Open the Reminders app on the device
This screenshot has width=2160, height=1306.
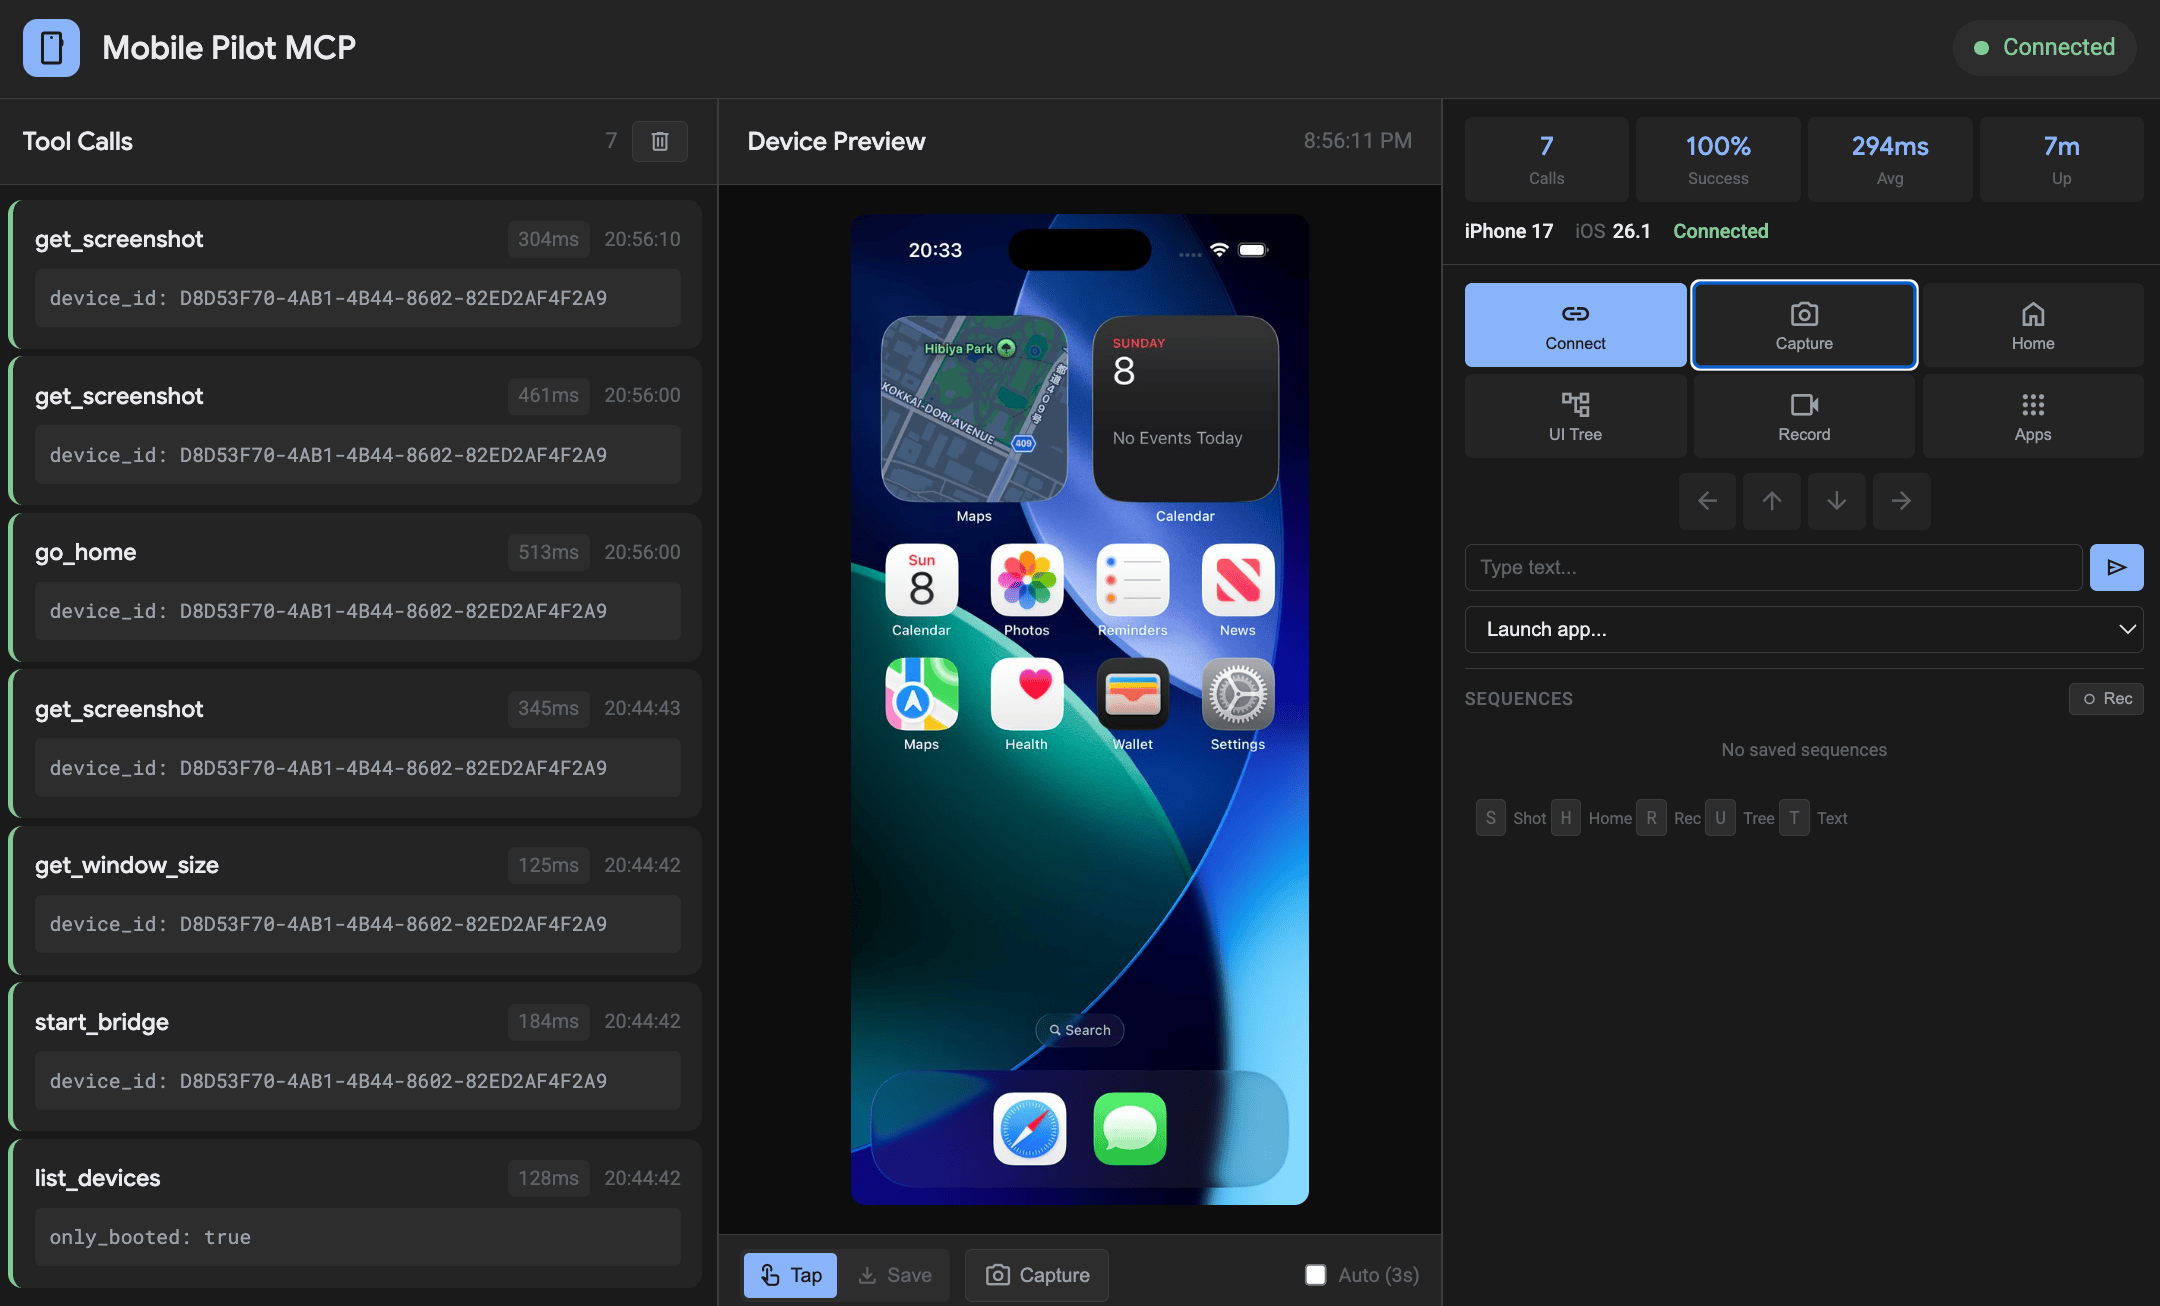pos(1133,581)
